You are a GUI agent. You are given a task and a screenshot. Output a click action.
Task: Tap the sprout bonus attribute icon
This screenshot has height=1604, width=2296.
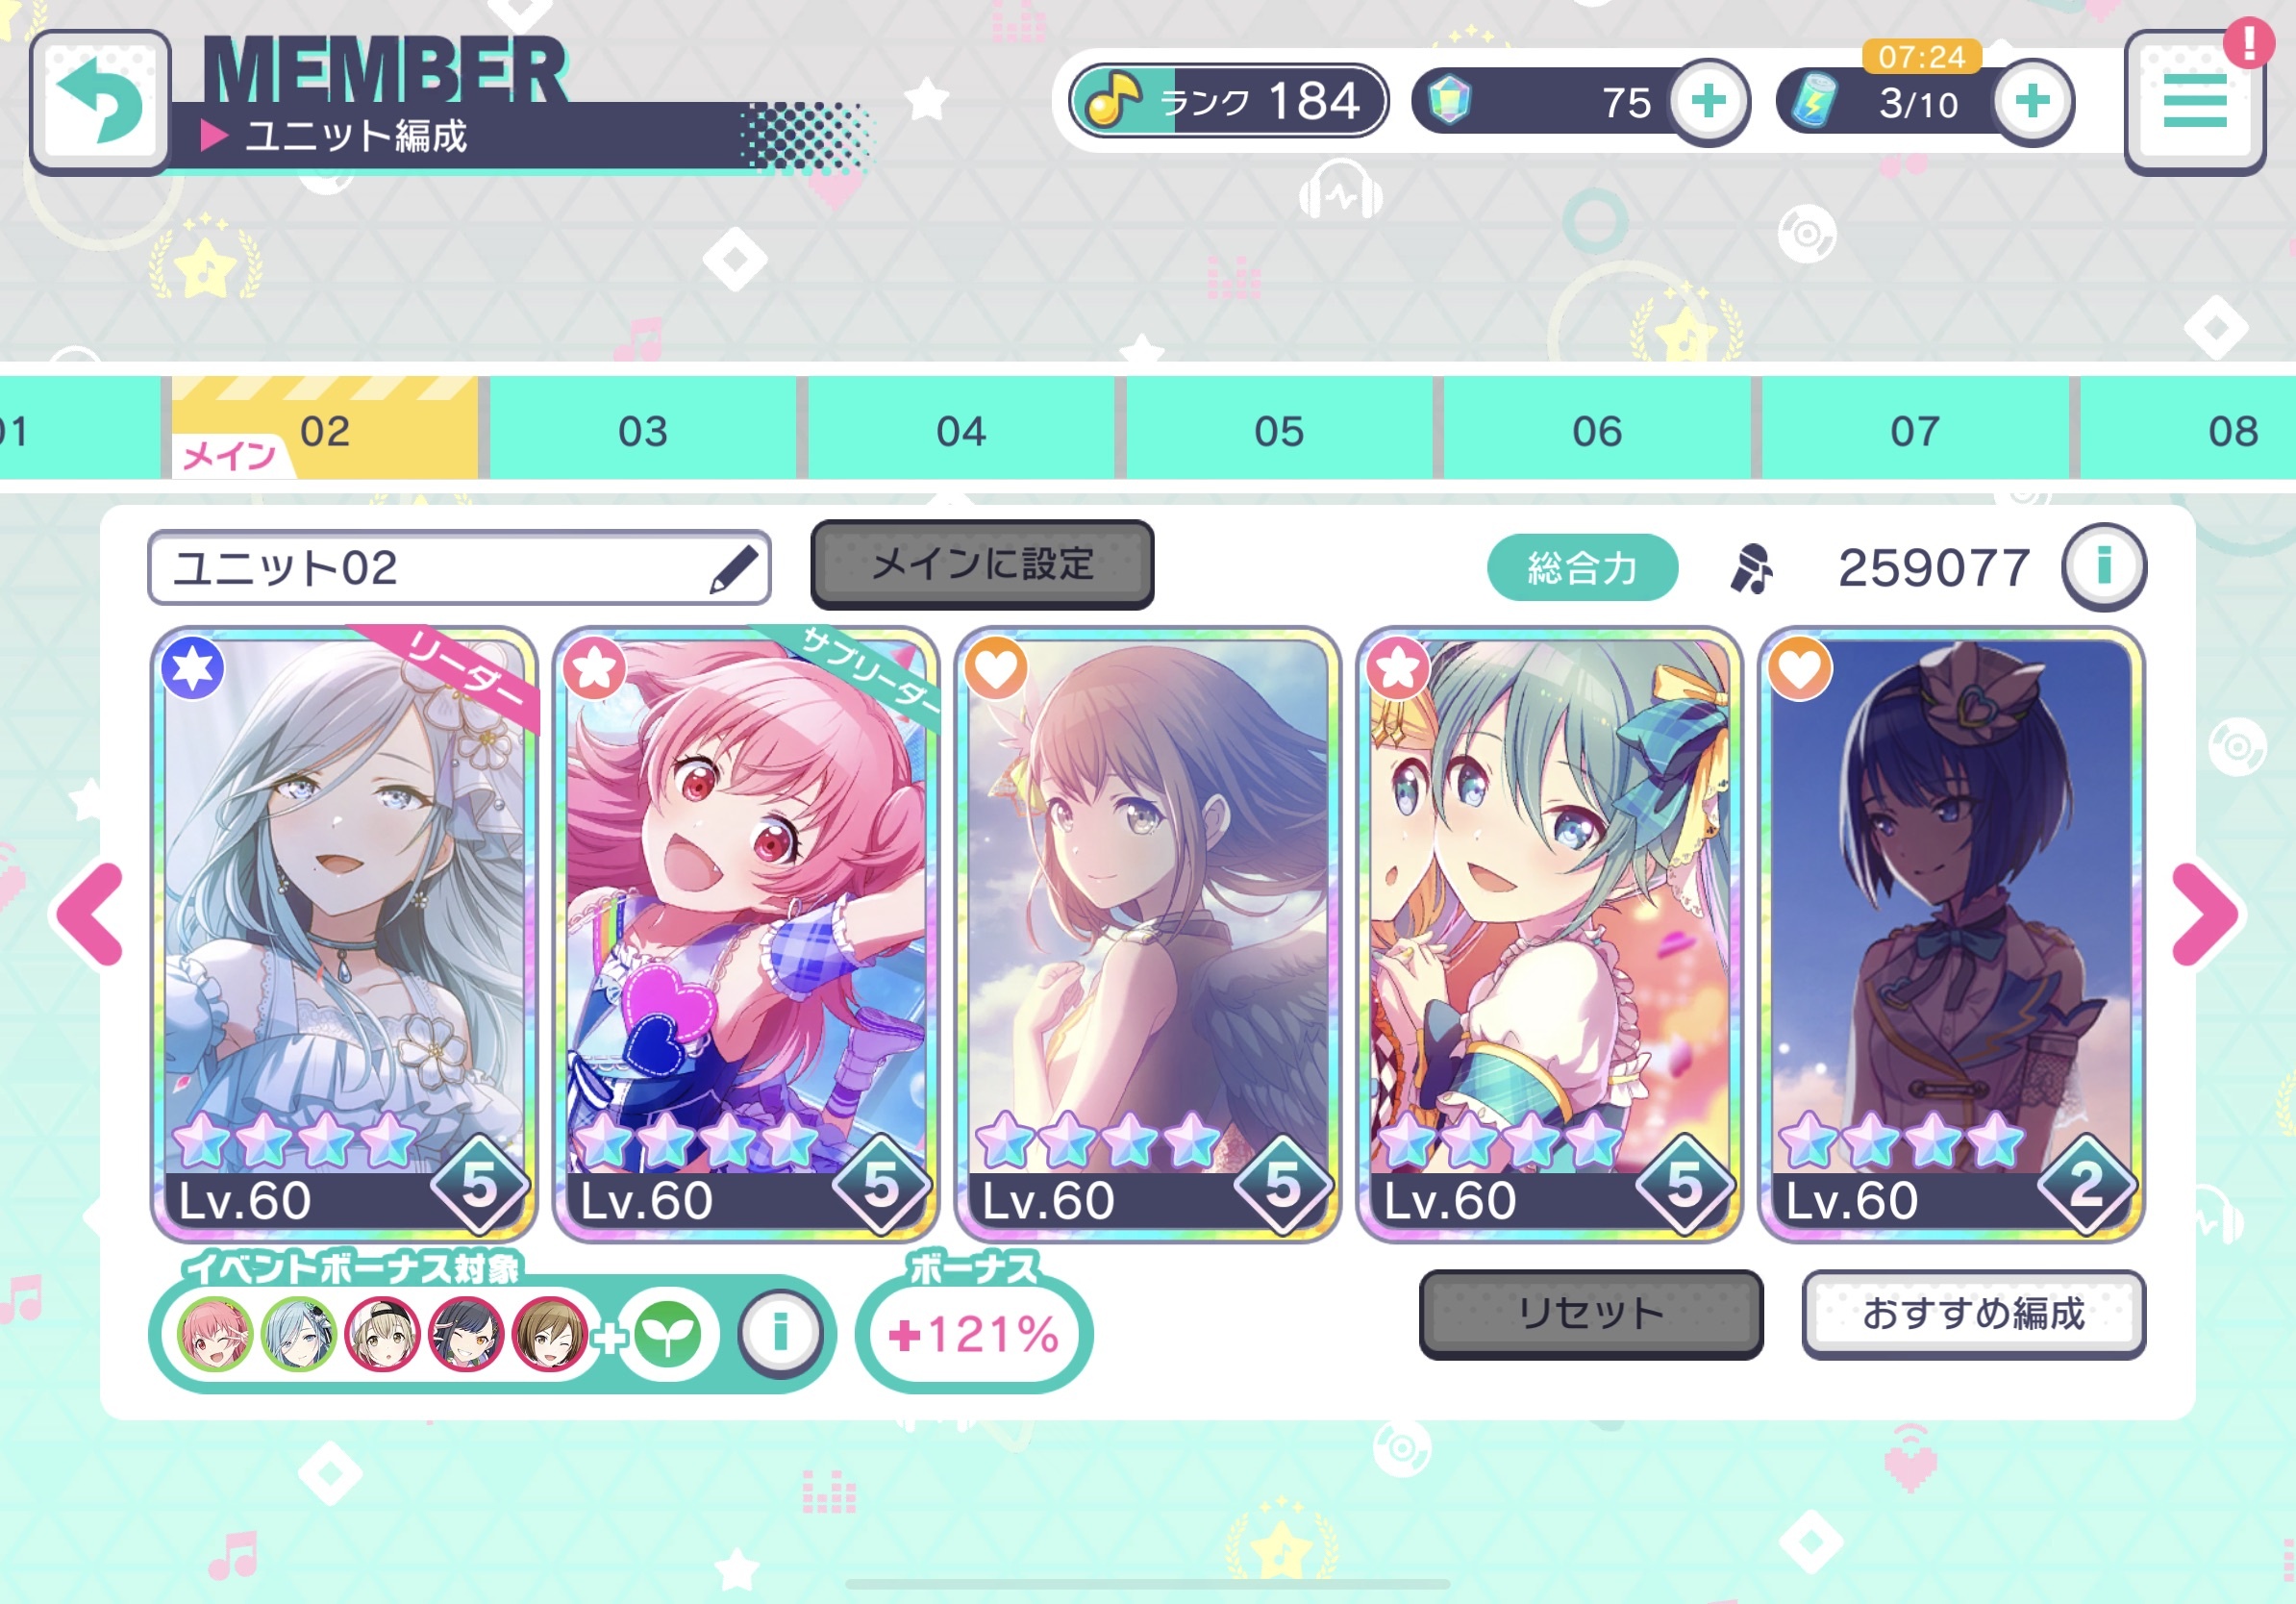pyautogui.click(x=667, y=1333)
